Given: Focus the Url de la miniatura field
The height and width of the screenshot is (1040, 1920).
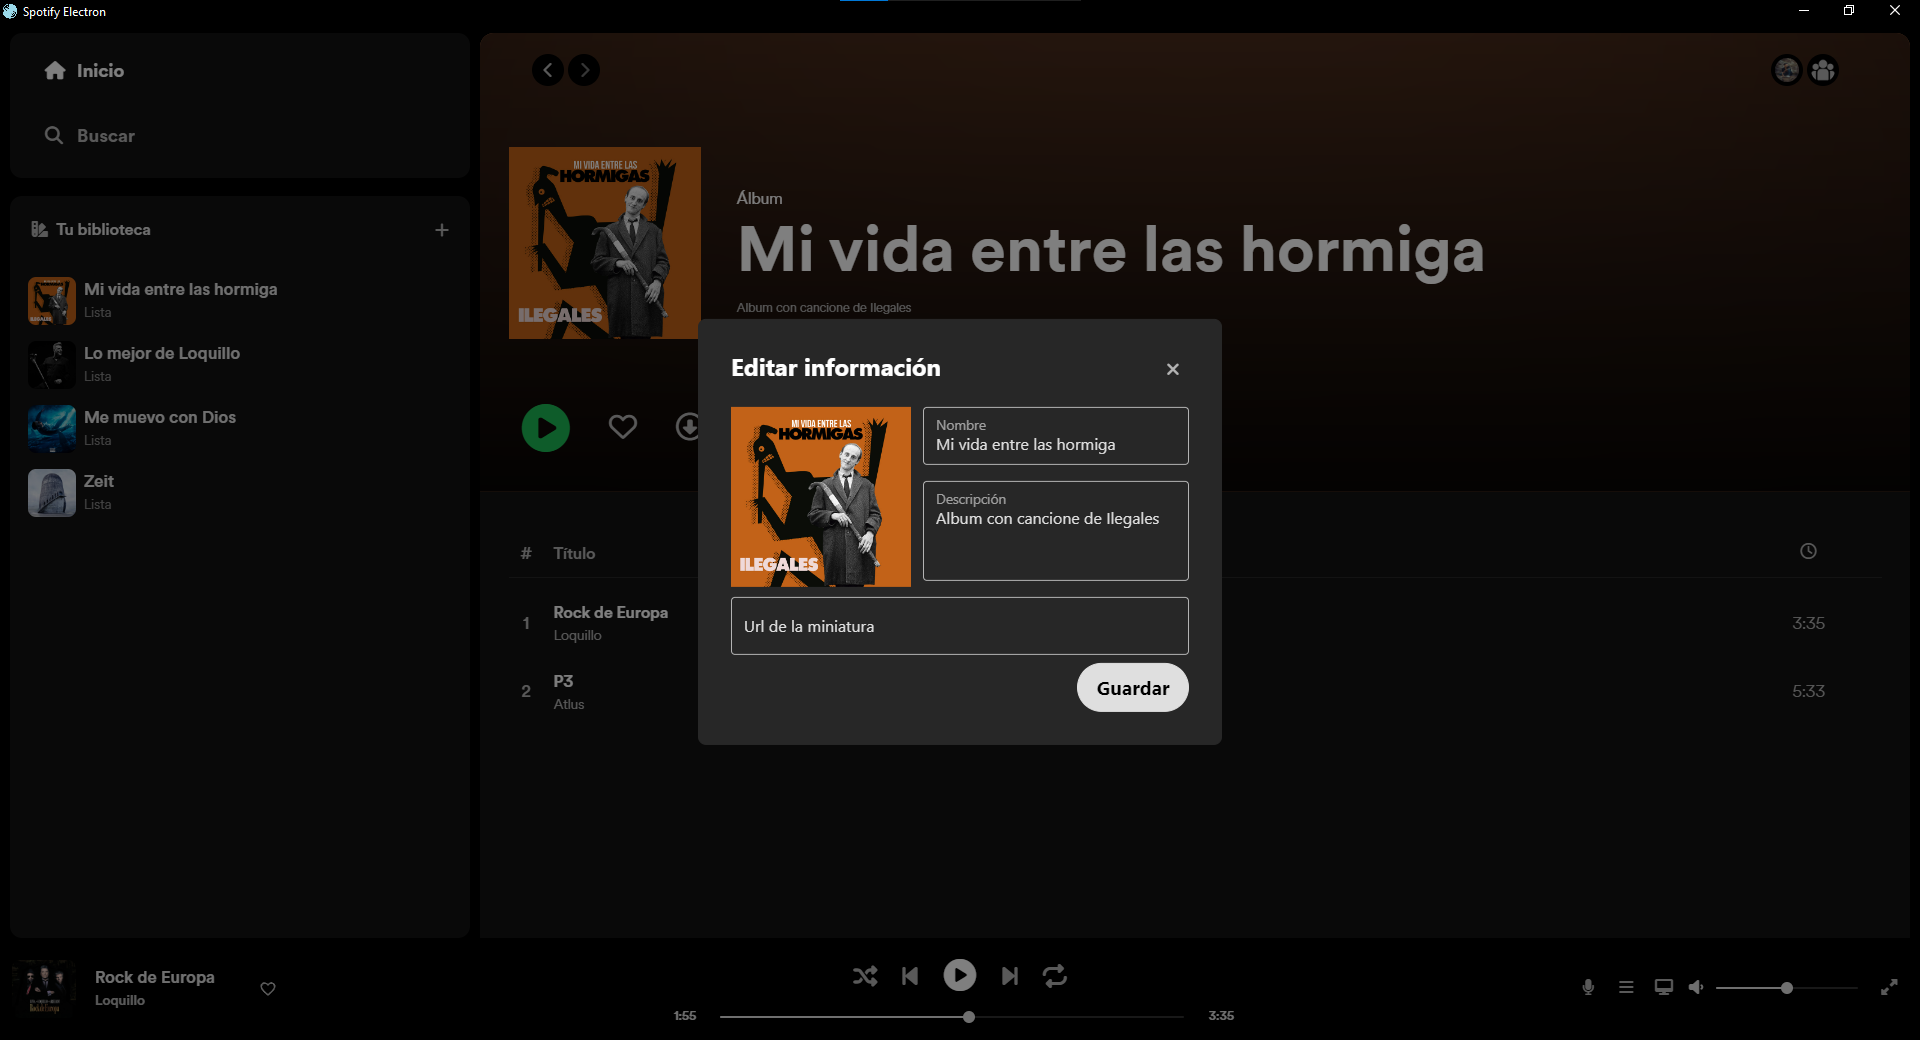Looking at the screenshot, I should coord(960,626).
